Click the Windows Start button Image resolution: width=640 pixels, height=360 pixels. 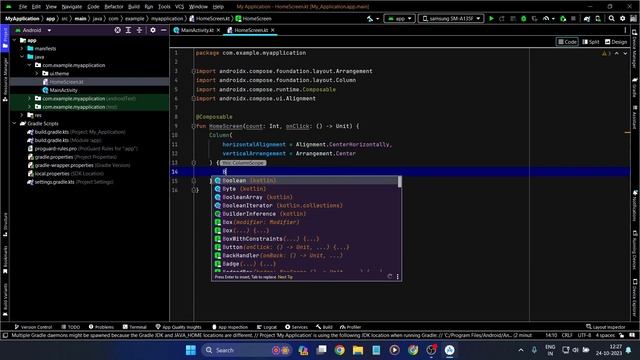point(191,350)
